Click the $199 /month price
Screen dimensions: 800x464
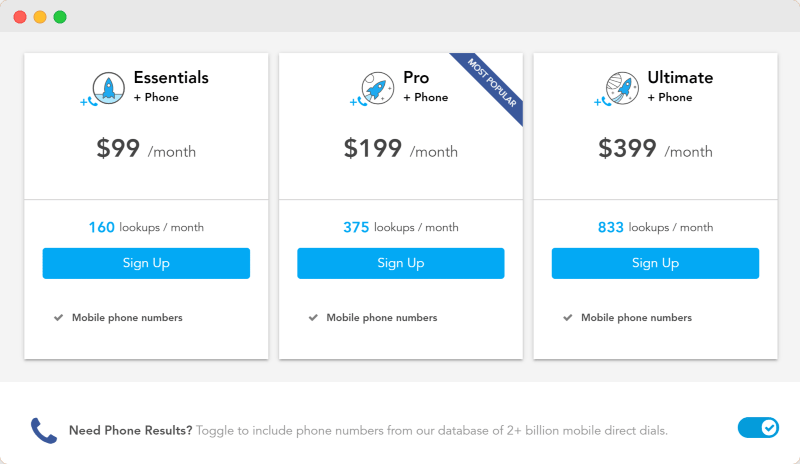[x=401, y=149]
